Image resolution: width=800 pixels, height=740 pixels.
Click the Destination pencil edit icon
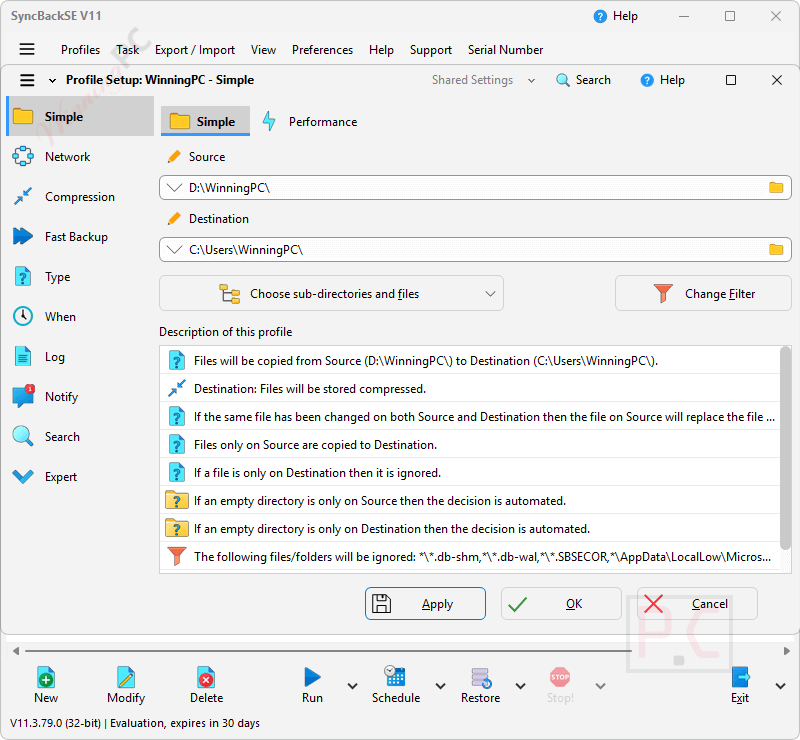(174, 218)
